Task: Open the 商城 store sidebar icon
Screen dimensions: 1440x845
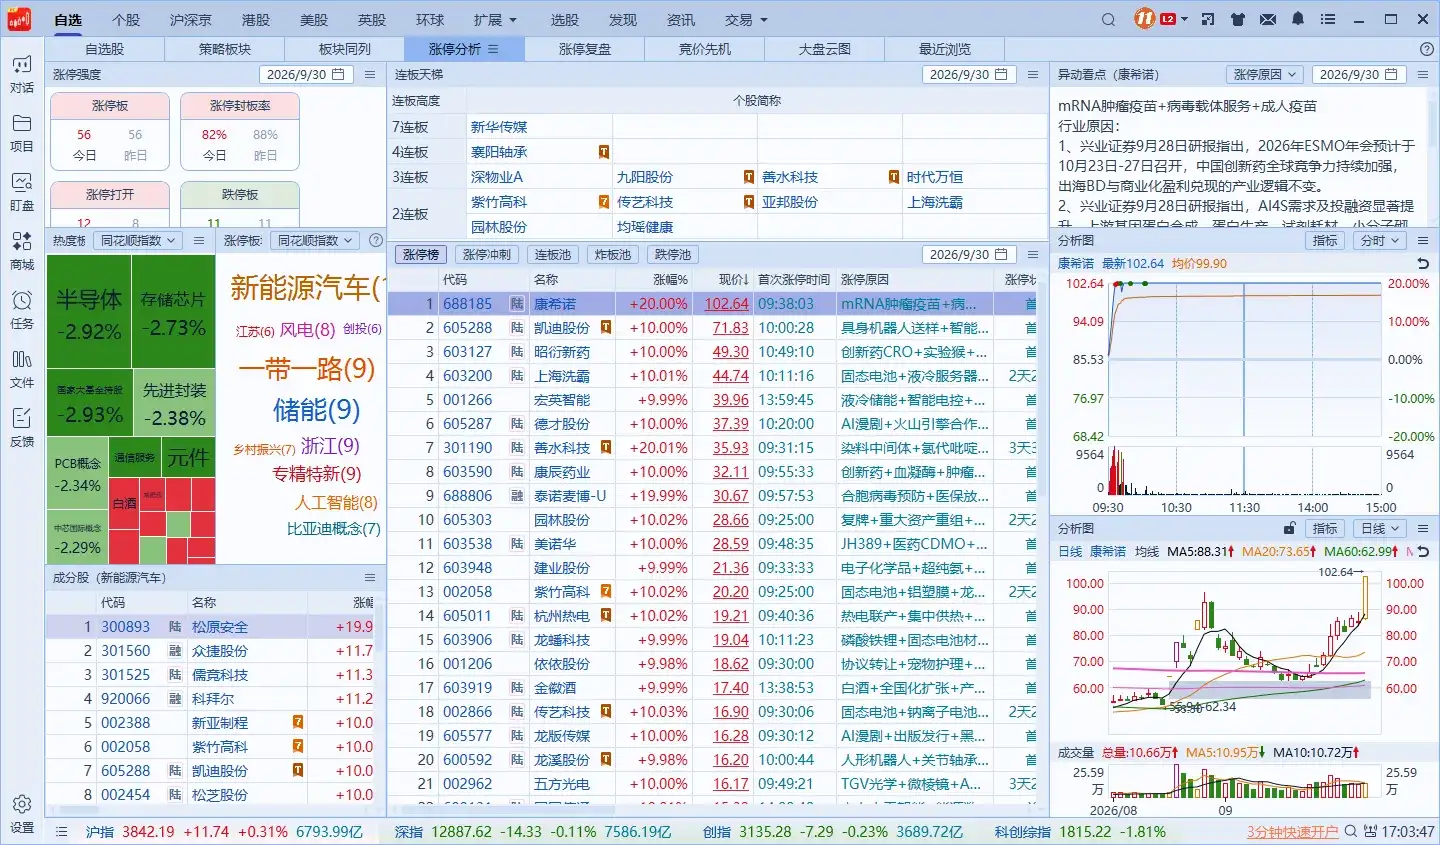Action: coord(22,251)
